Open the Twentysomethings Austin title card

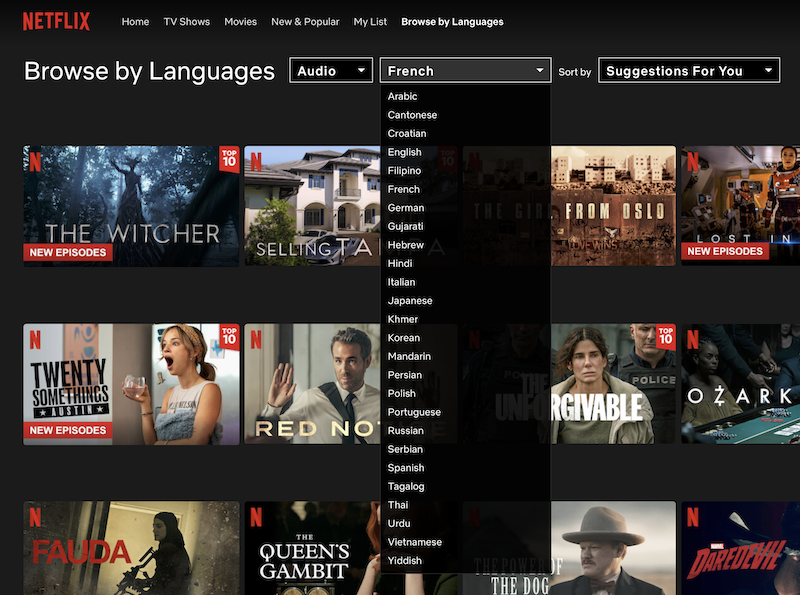coord(131,384)
